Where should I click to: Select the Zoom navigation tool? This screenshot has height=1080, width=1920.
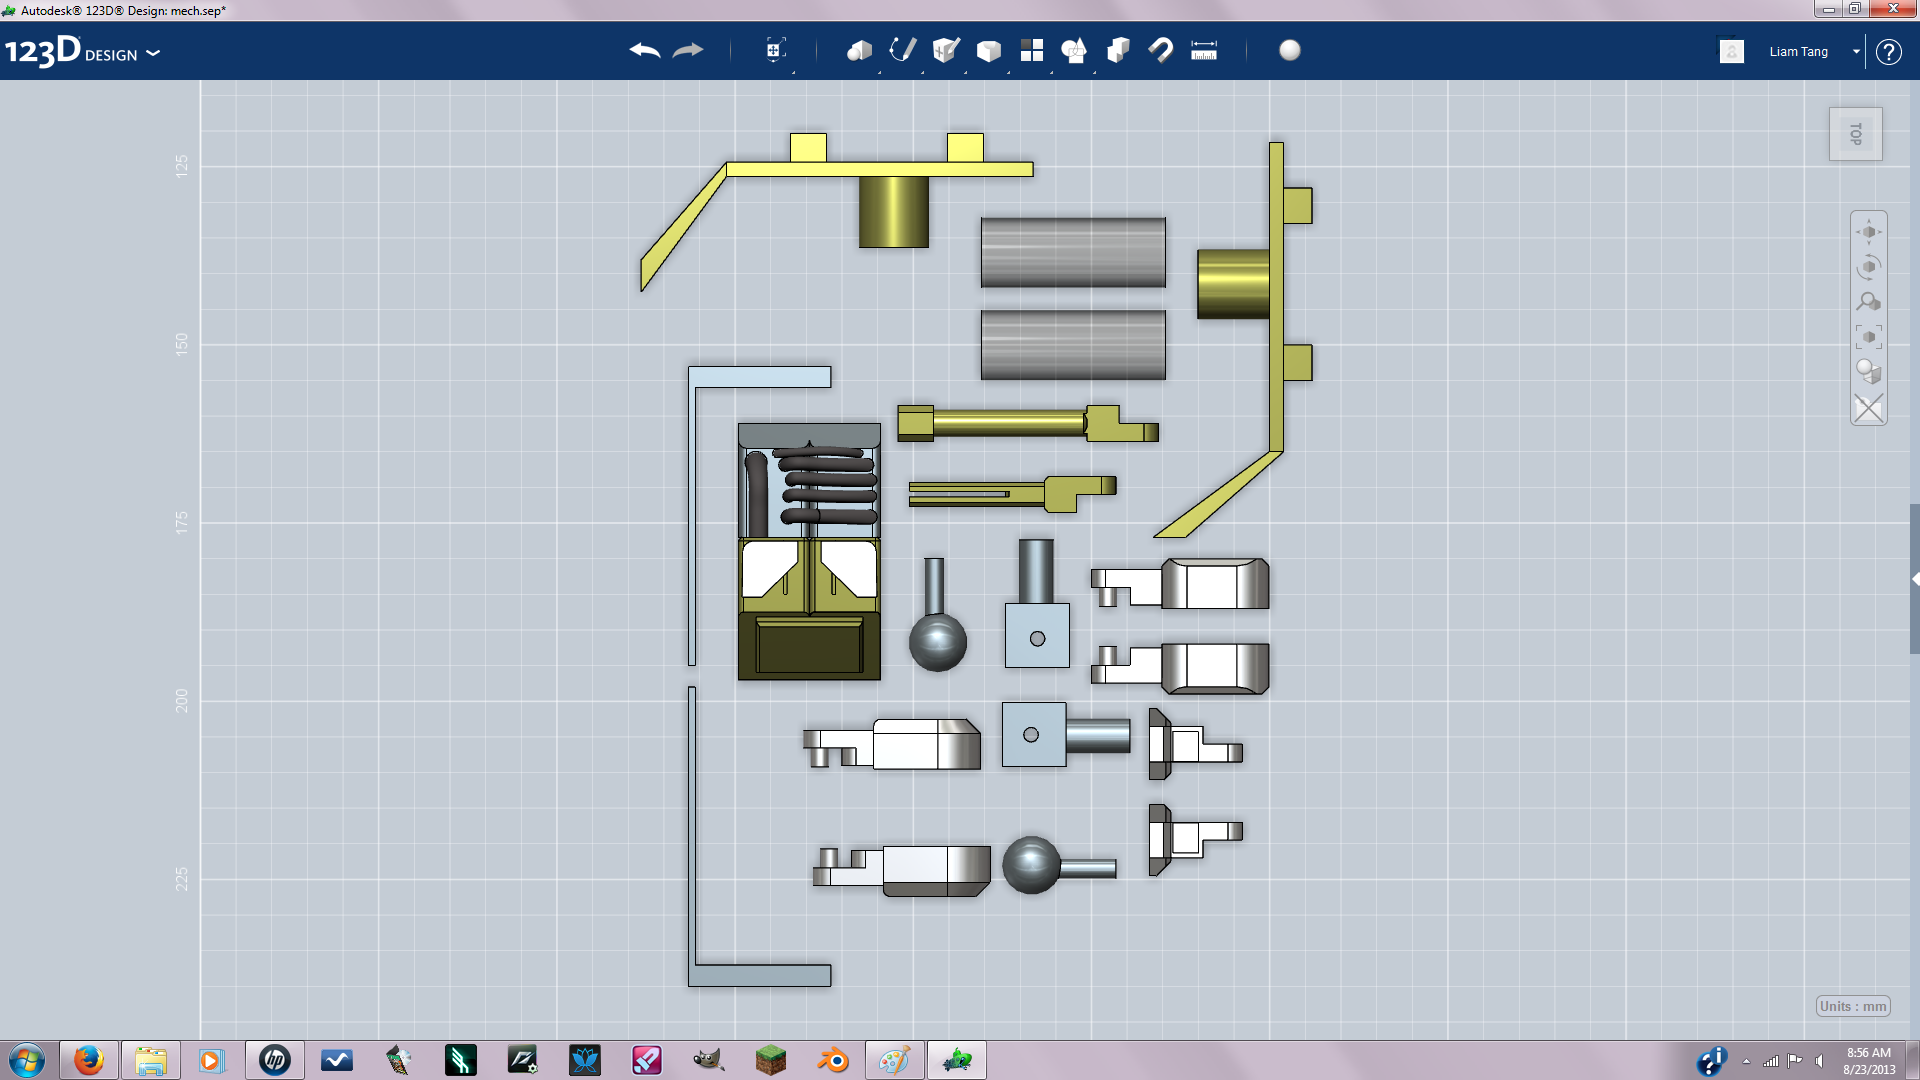tap(1868, 302)
